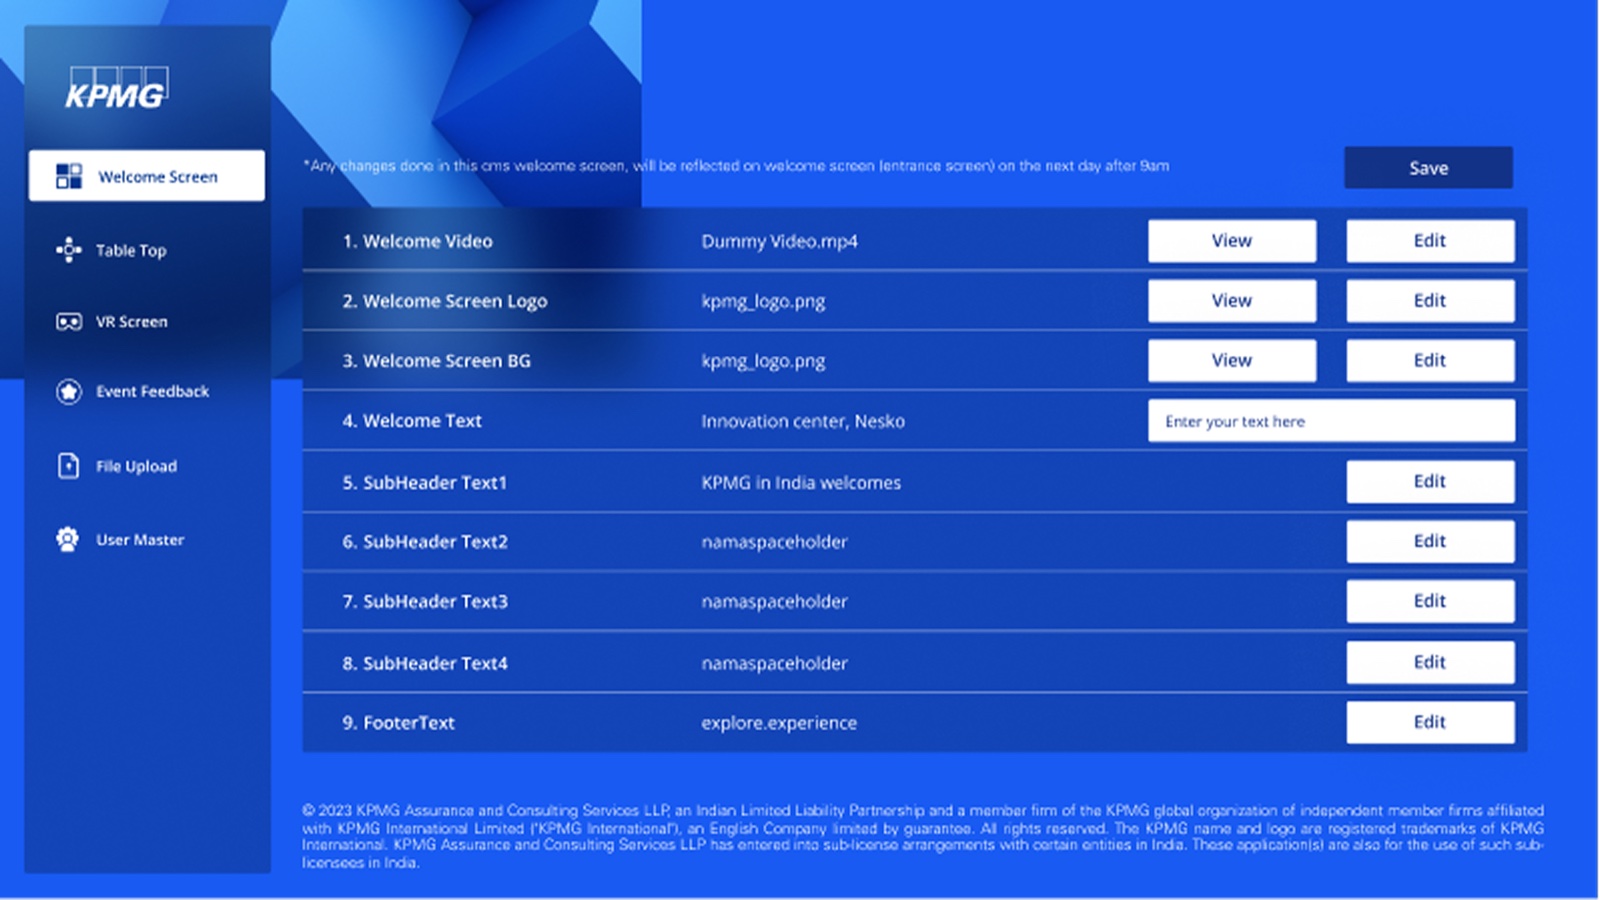Click '1. Welcome Video' row label
This screenshot has height=900, width=1600.
pos(417,241)
